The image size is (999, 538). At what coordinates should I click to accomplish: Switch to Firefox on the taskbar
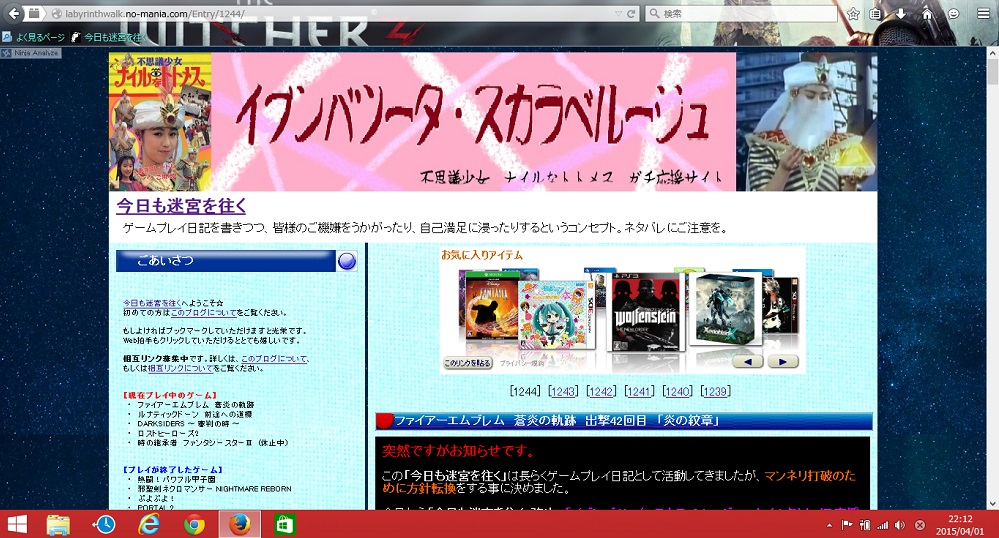pyautogui.click(x=240, y=525)
